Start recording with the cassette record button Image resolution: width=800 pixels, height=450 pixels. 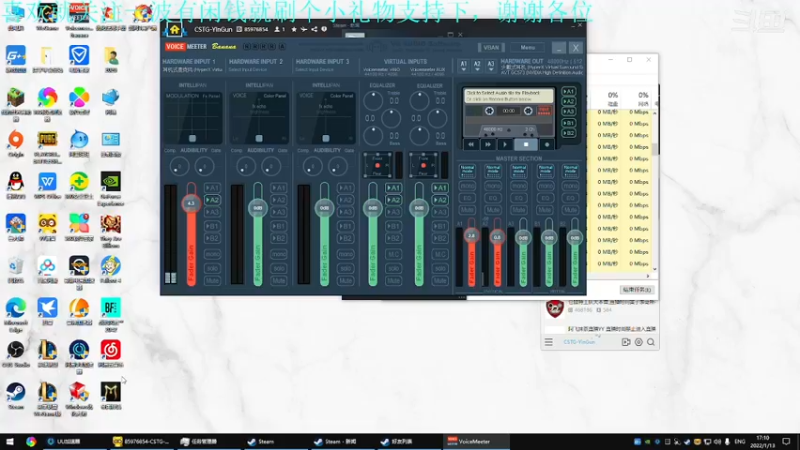[547, 144]
